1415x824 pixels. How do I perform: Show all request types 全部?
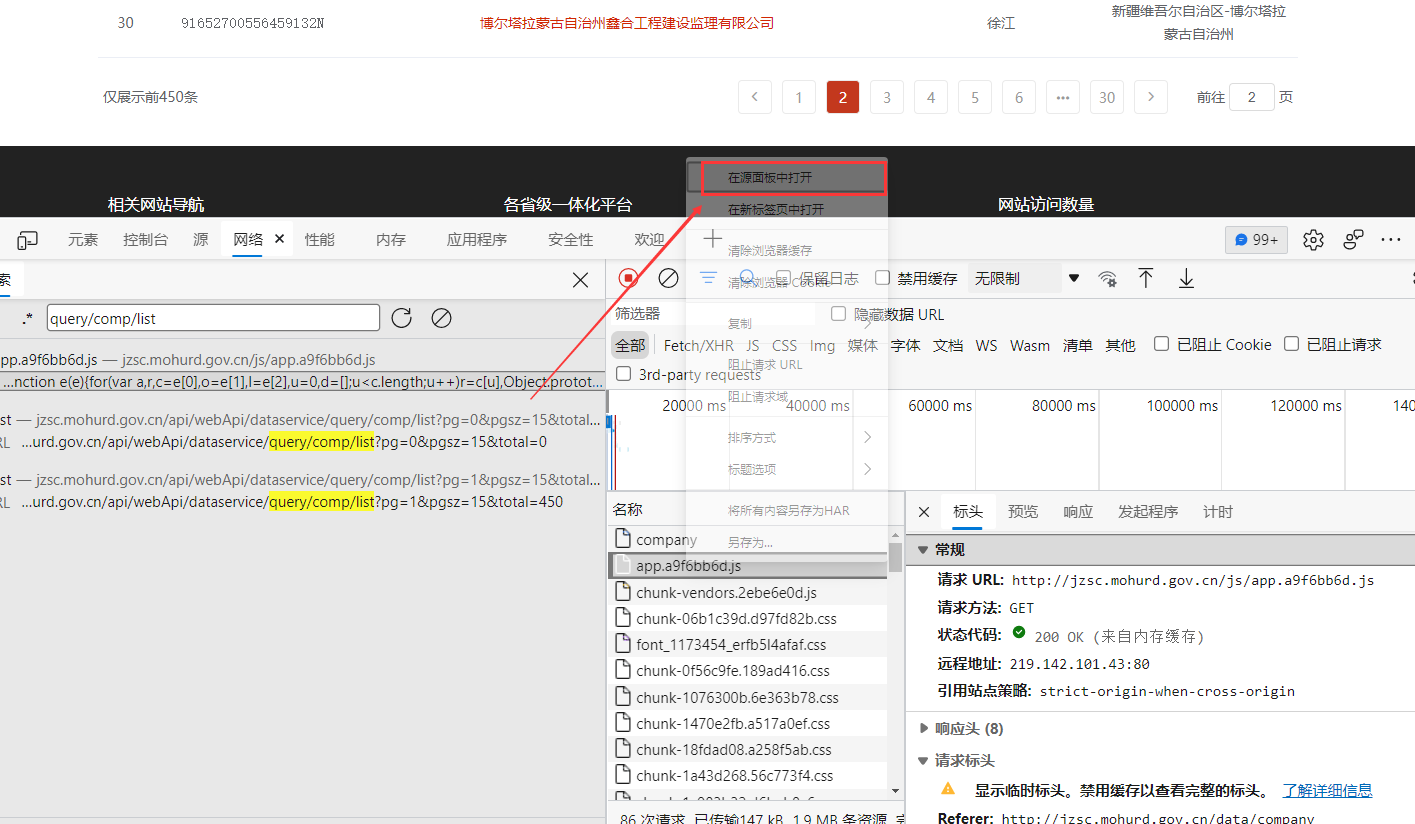630,345
